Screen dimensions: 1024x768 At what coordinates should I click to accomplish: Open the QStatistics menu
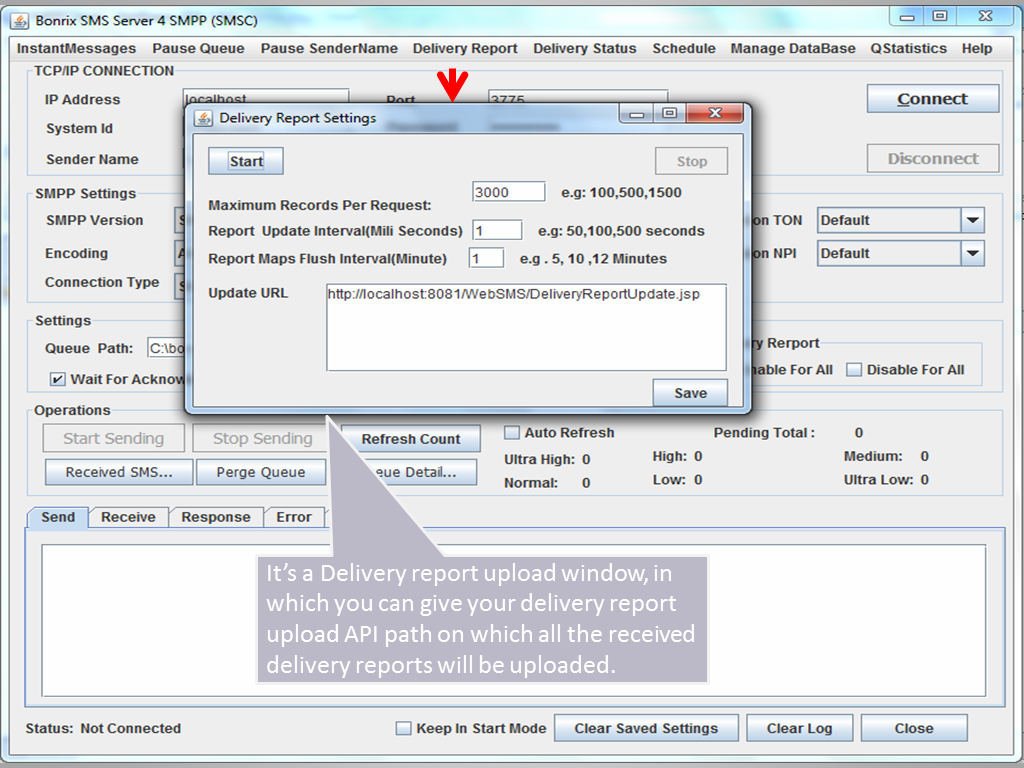[908, 48]
